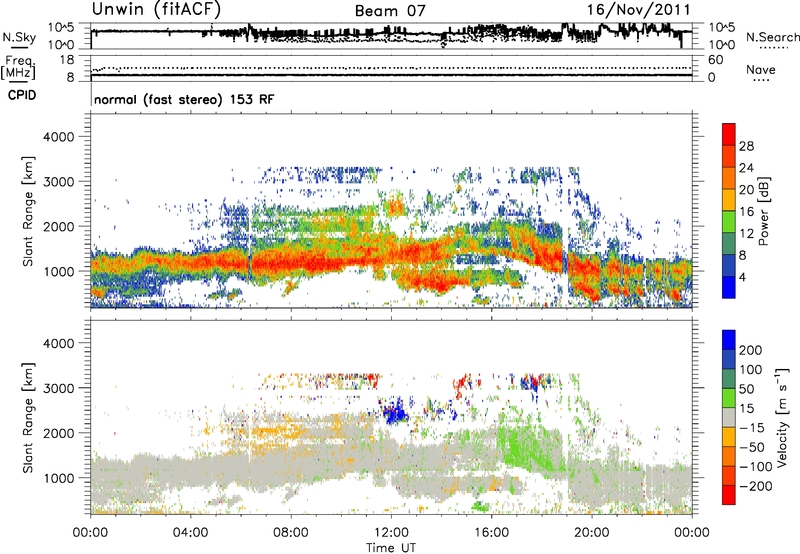Screen dimensions: 800x554
Task: Click the 'Unwin (fitACF)' title text
Action: pyautogui.click(x=156, y=9)
